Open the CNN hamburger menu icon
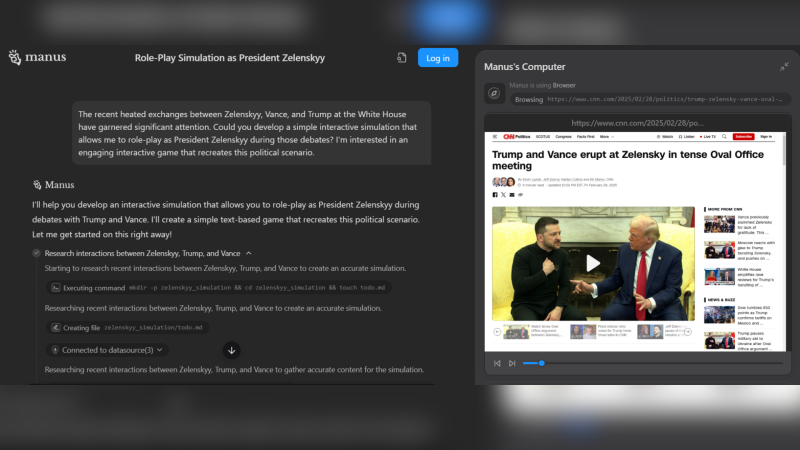800x450 pixels. [495, 137]
